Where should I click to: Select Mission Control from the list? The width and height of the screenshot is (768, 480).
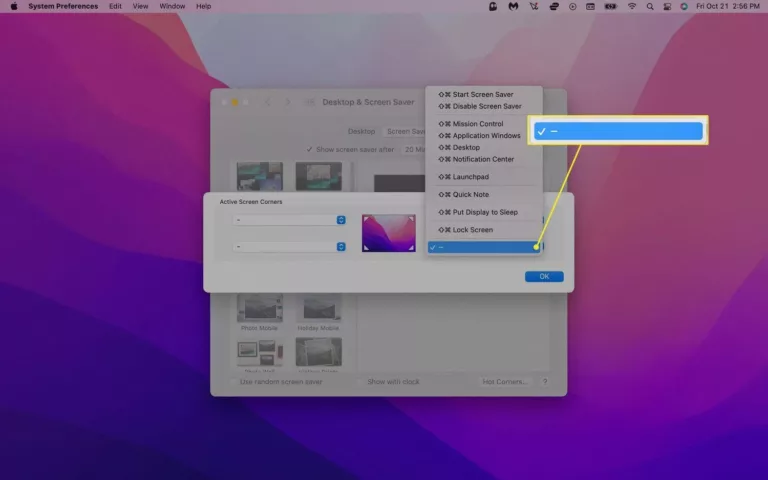[x=484, y=124]
